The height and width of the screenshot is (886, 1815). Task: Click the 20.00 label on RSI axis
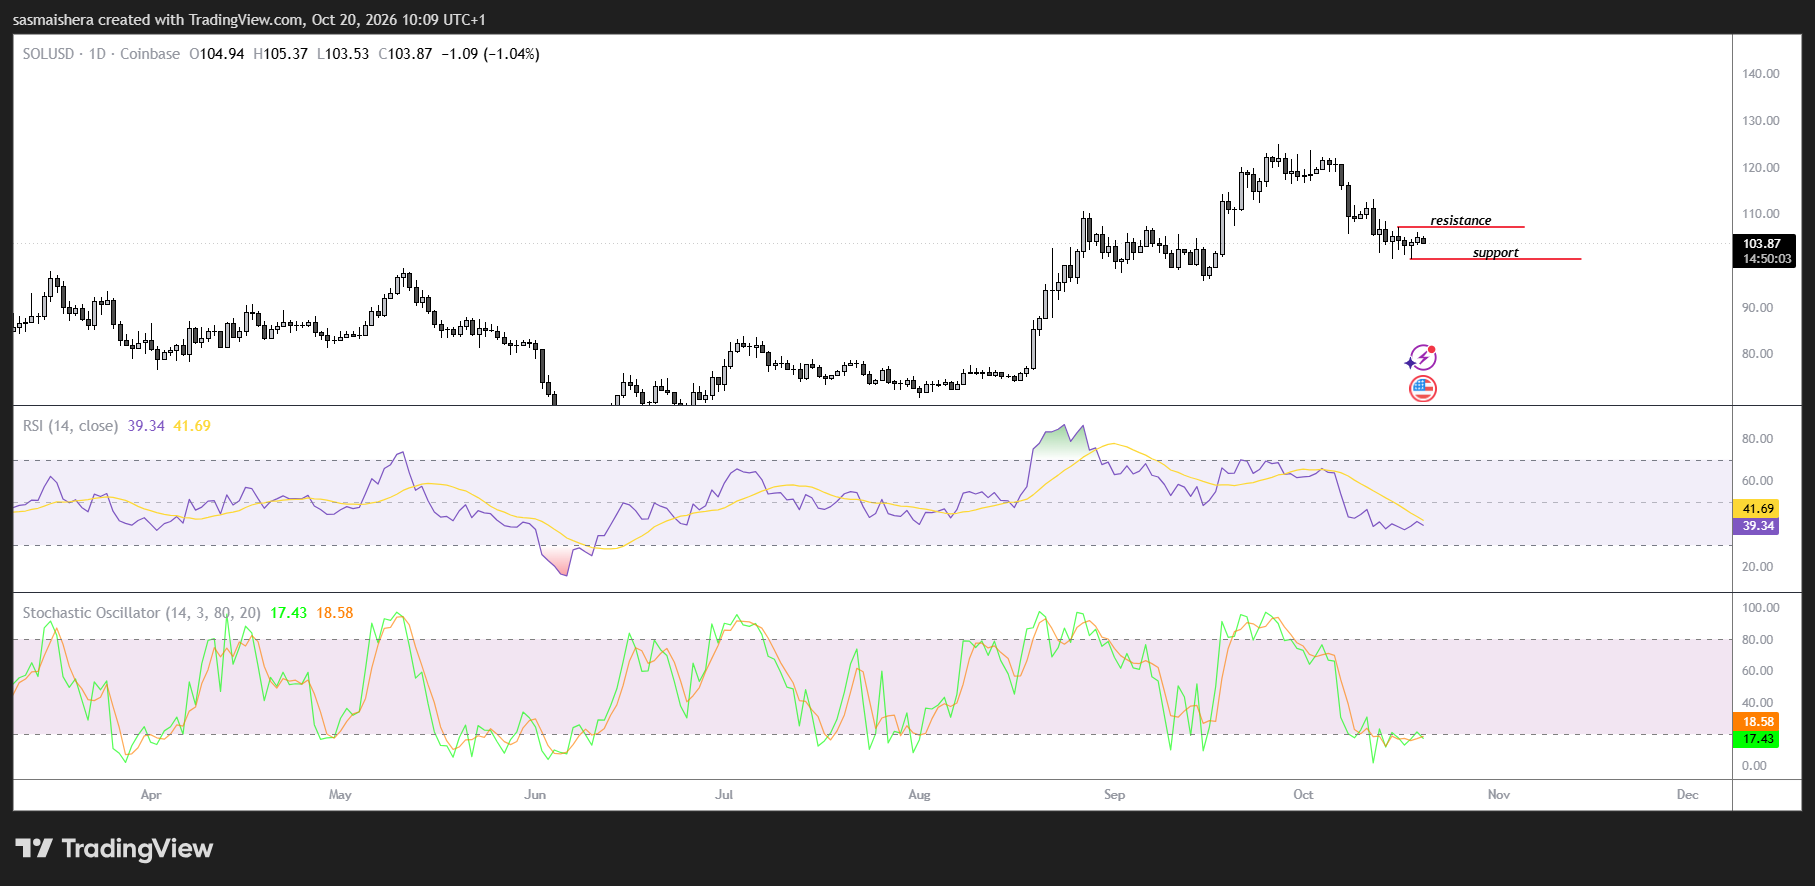[1757, 567]
